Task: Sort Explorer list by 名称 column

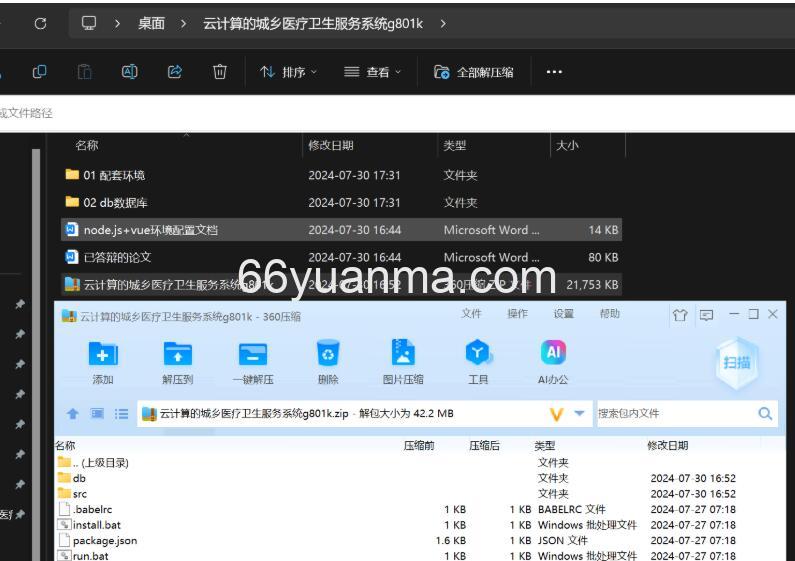Action: coord(87,146)
